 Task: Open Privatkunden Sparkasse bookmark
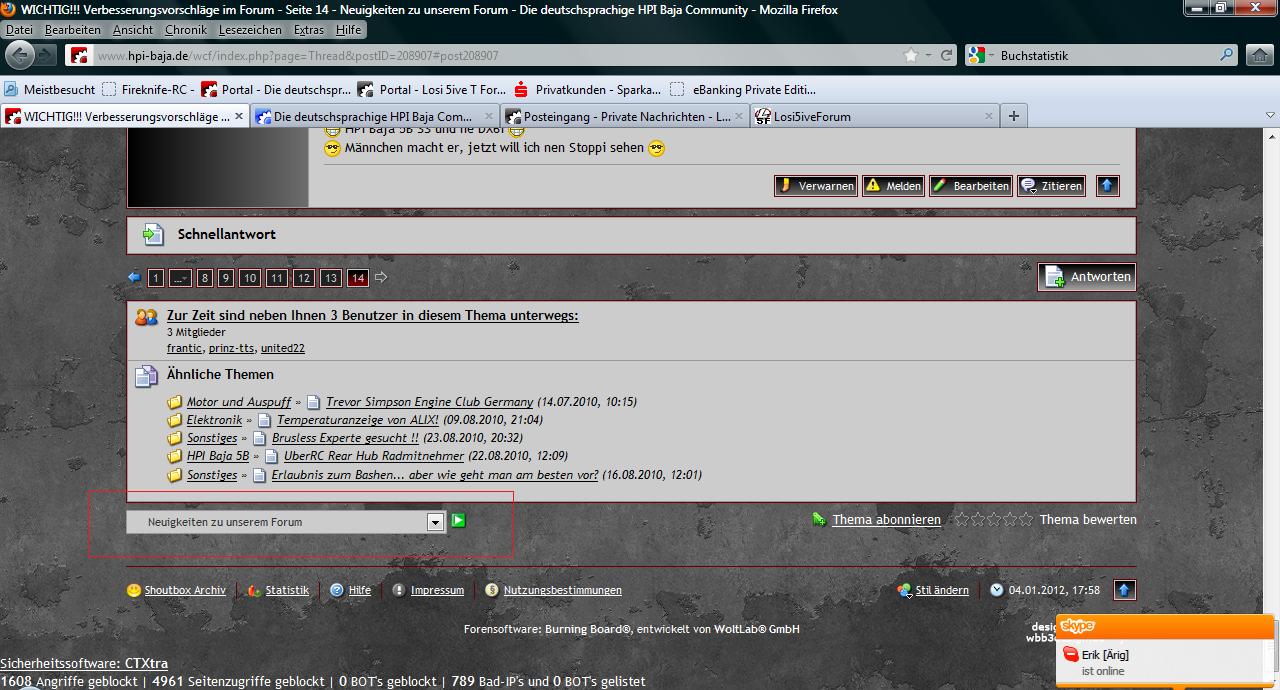click(588, 89)
